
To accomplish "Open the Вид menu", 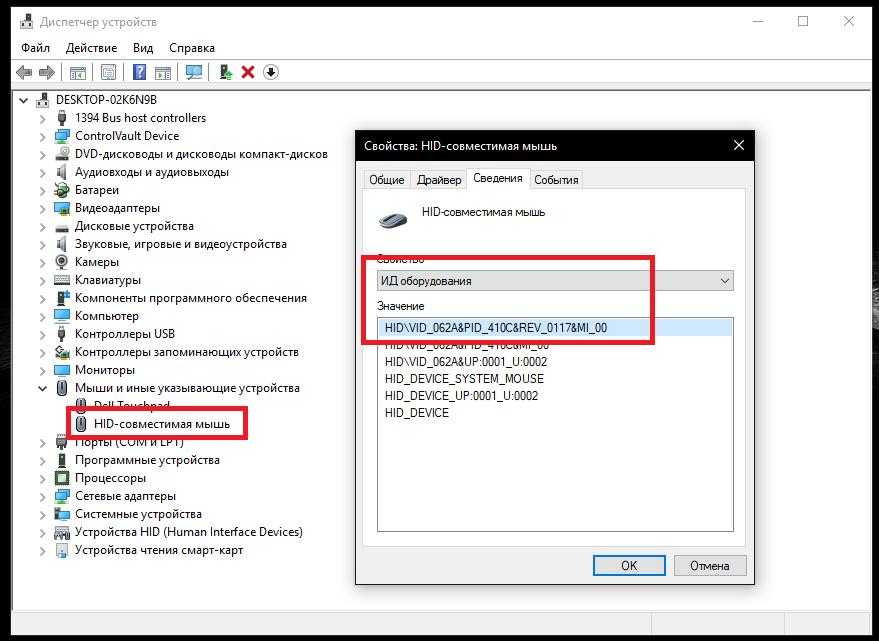I will [143, 48].
